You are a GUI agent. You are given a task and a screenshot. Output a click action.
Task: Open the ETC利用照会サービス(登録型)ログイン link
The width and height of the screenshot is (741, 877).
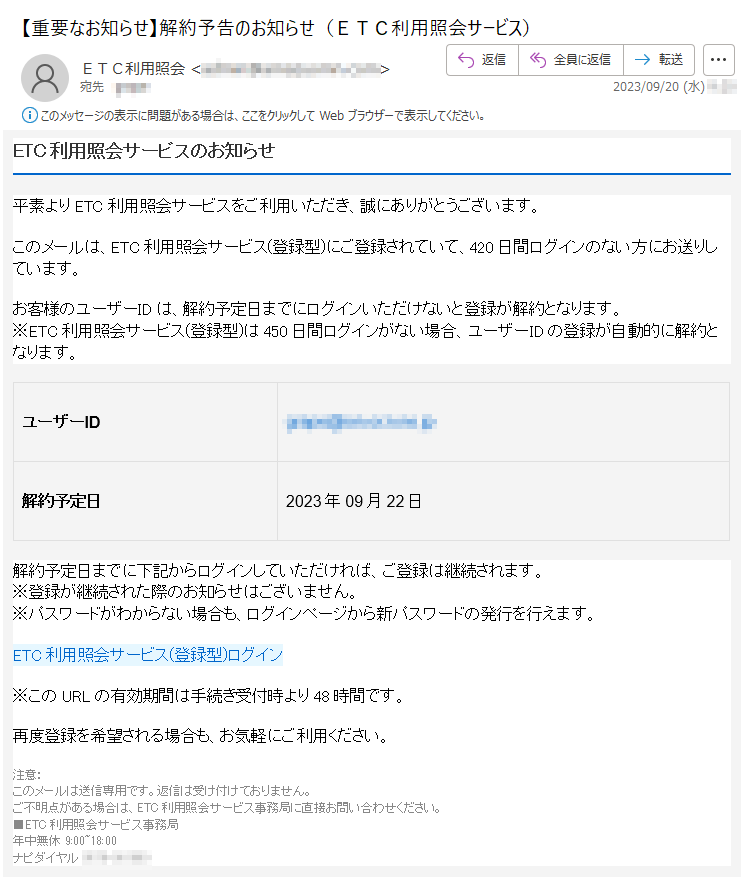(148, 654)
